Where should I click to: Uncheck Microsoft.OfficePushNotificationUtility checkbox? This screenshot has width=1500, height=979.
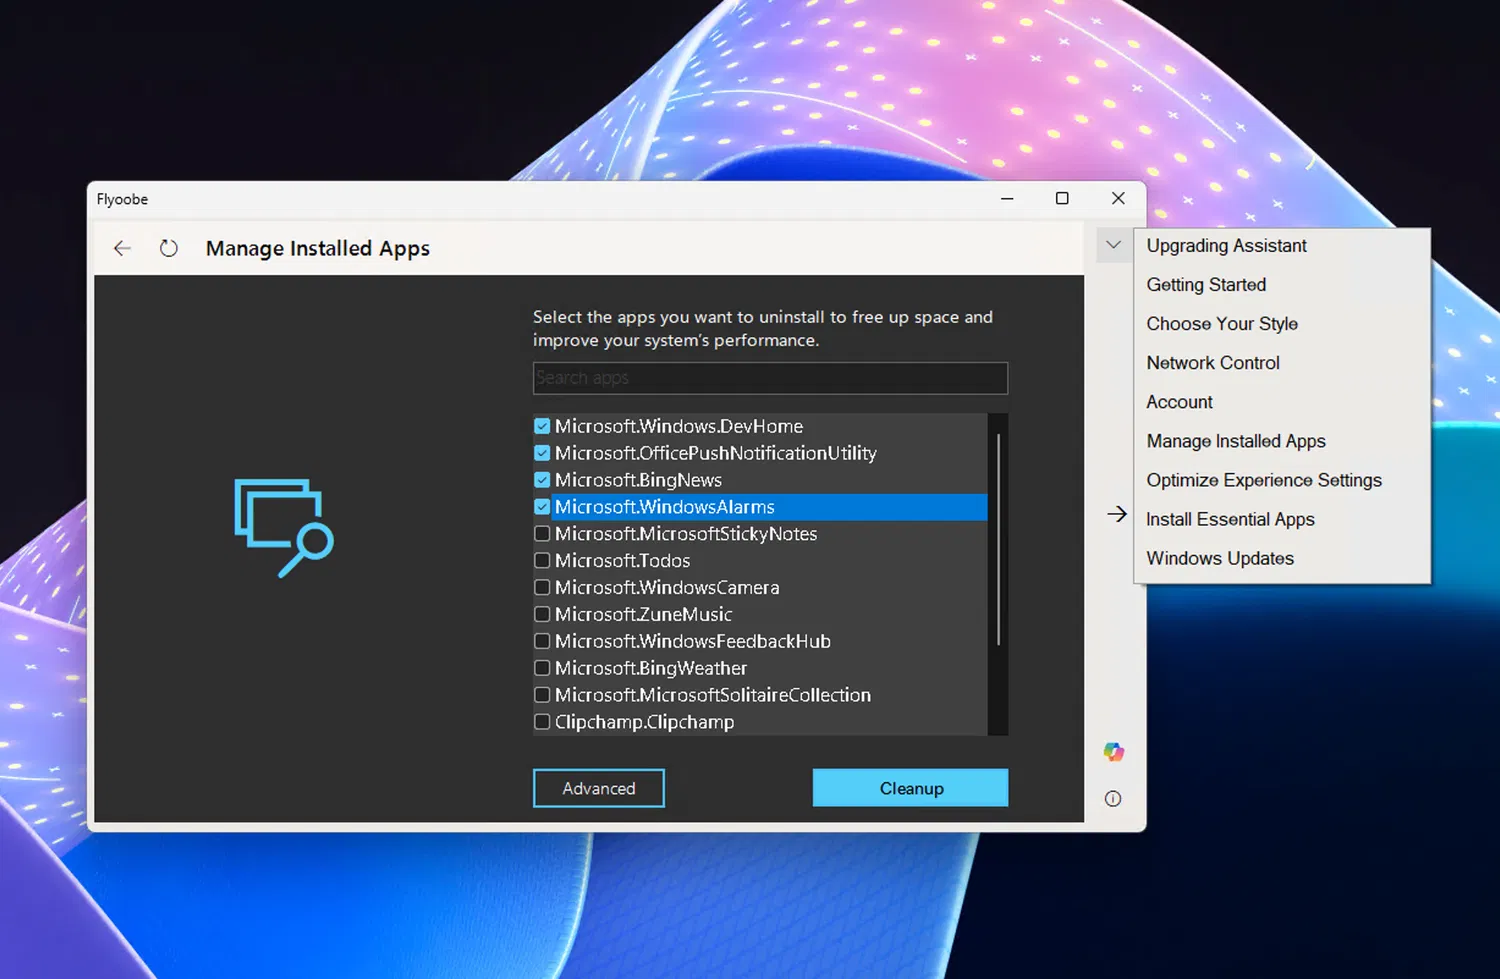coord(542,453)
